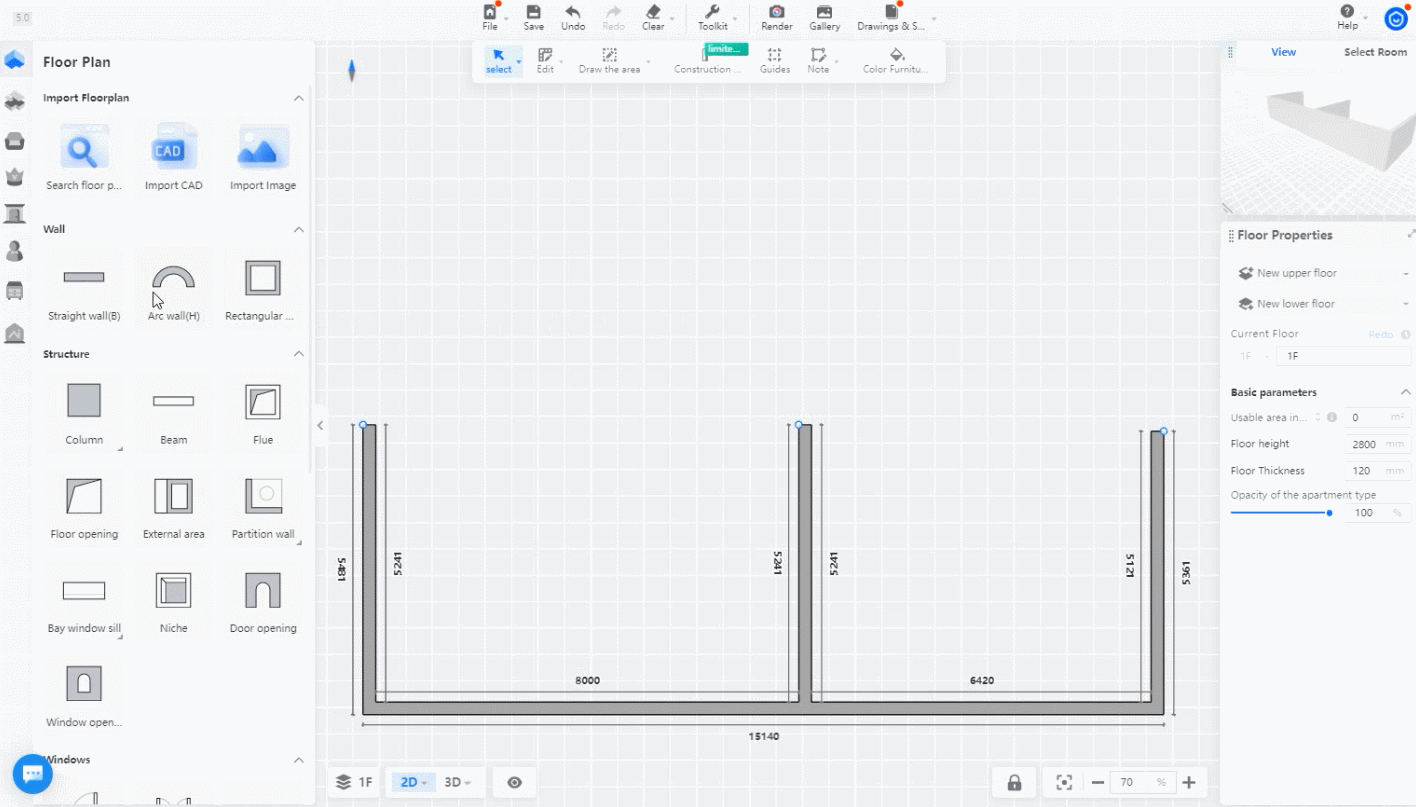Open the Toolkit menu
Screen dimensions: 1416x807
(712, 17)
